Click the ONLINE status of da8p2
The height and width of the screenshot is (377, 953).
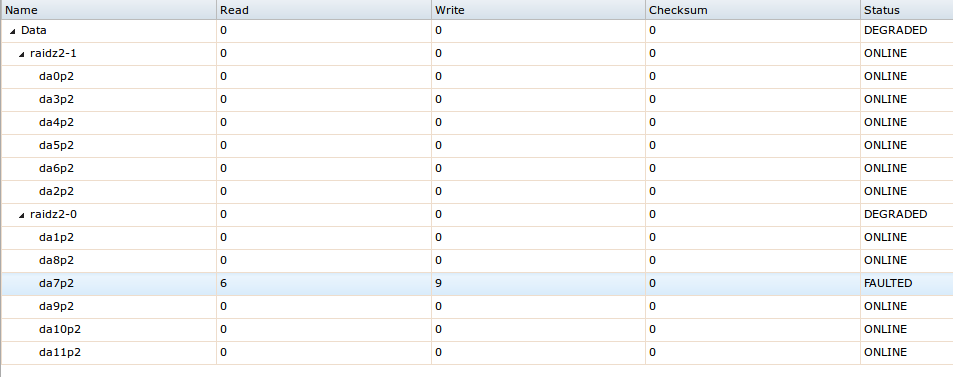coord(885,260)
